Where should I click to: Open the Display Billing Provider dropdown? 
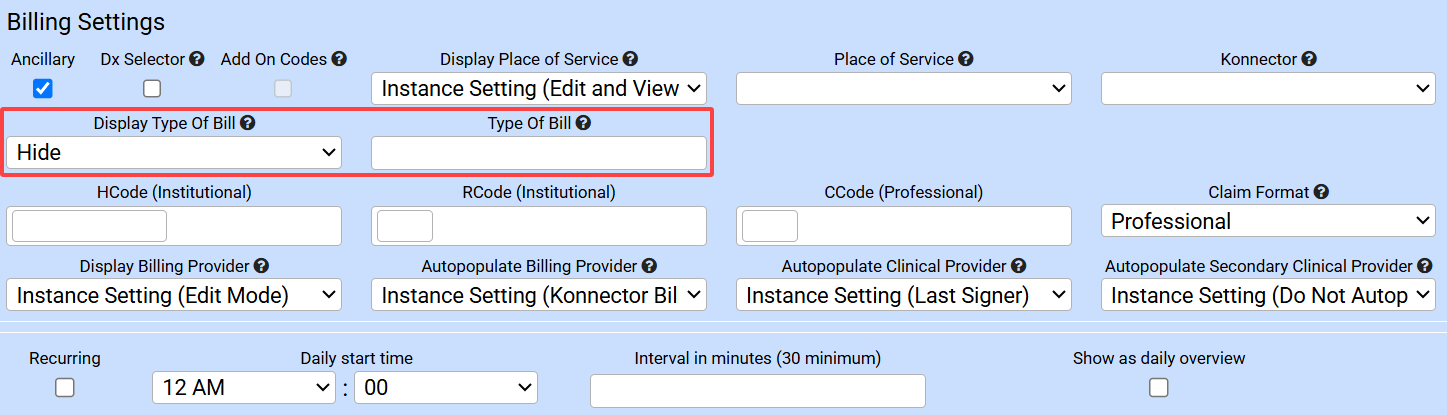coord(174,295)
